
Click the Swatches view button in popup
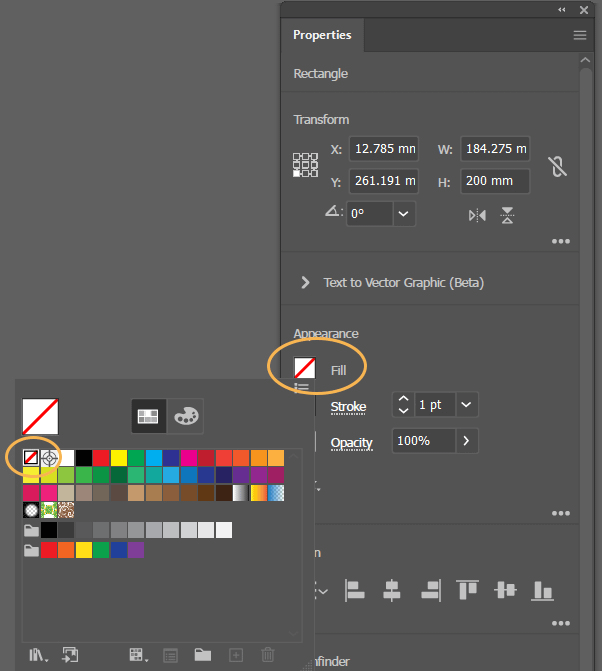148,416
